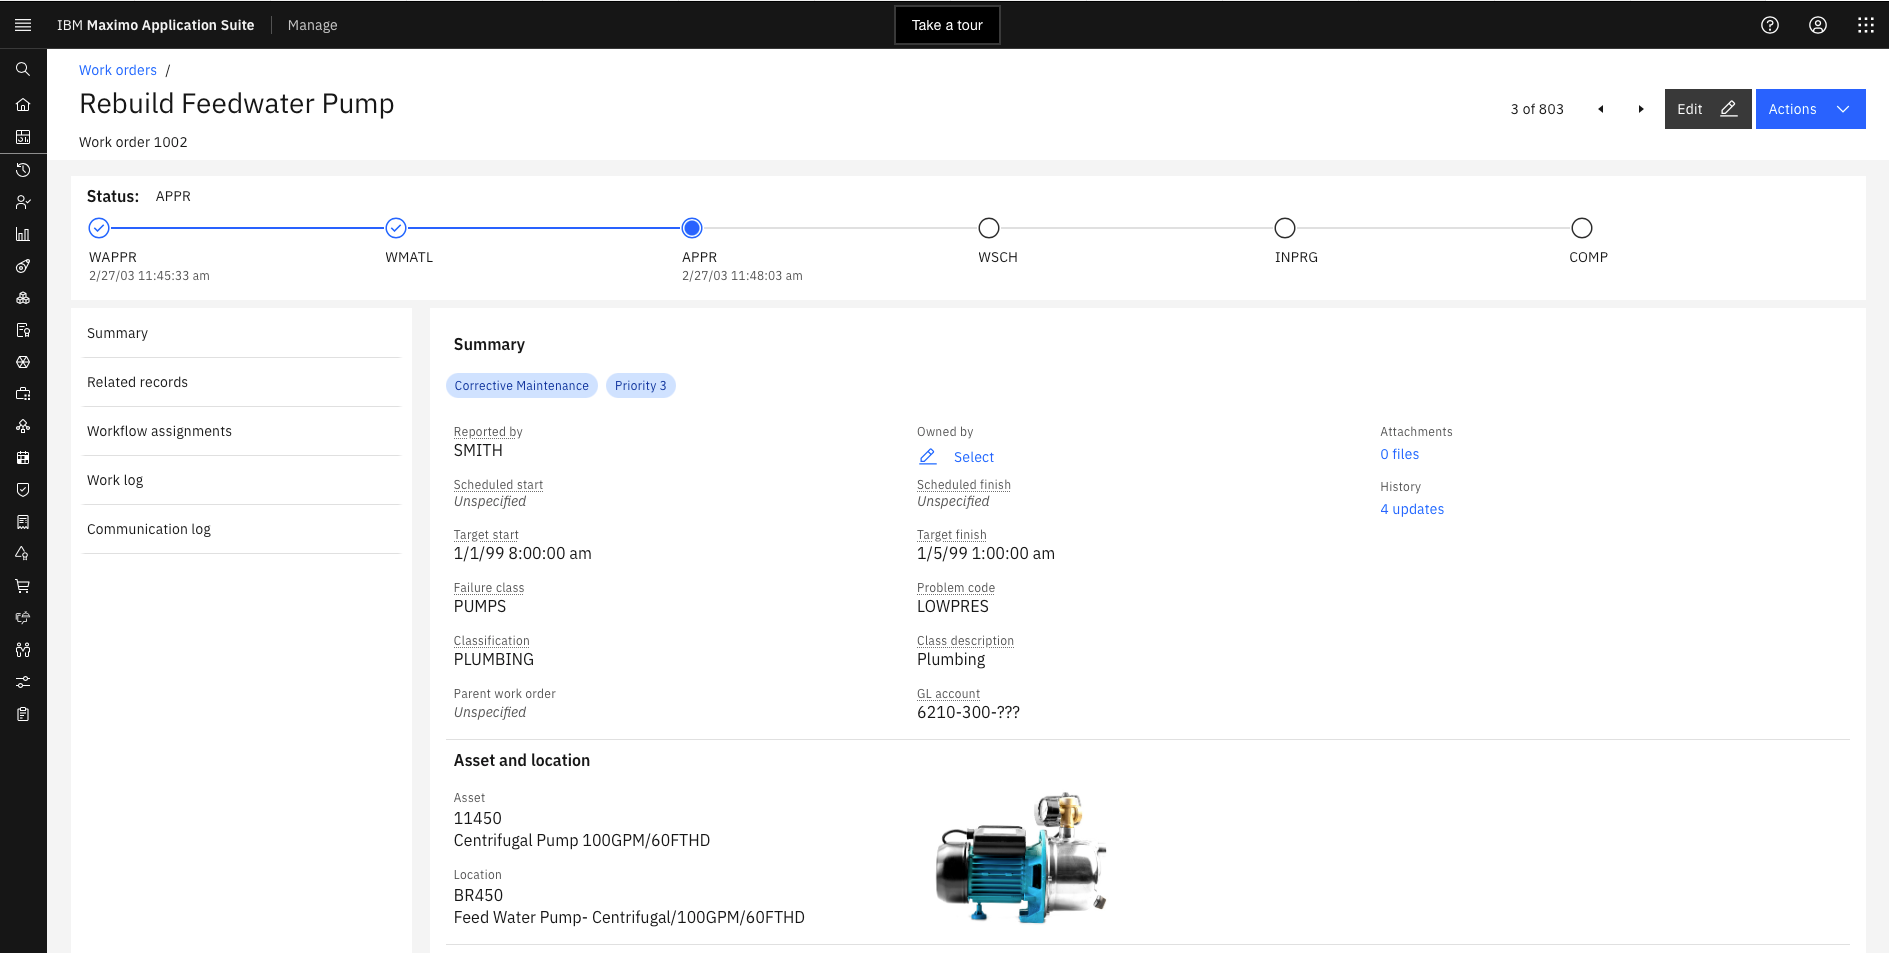Viewport: 1889px width, 953px height.
Task: Open the clipboard icon at sidebar bottom
Action: 23,714
